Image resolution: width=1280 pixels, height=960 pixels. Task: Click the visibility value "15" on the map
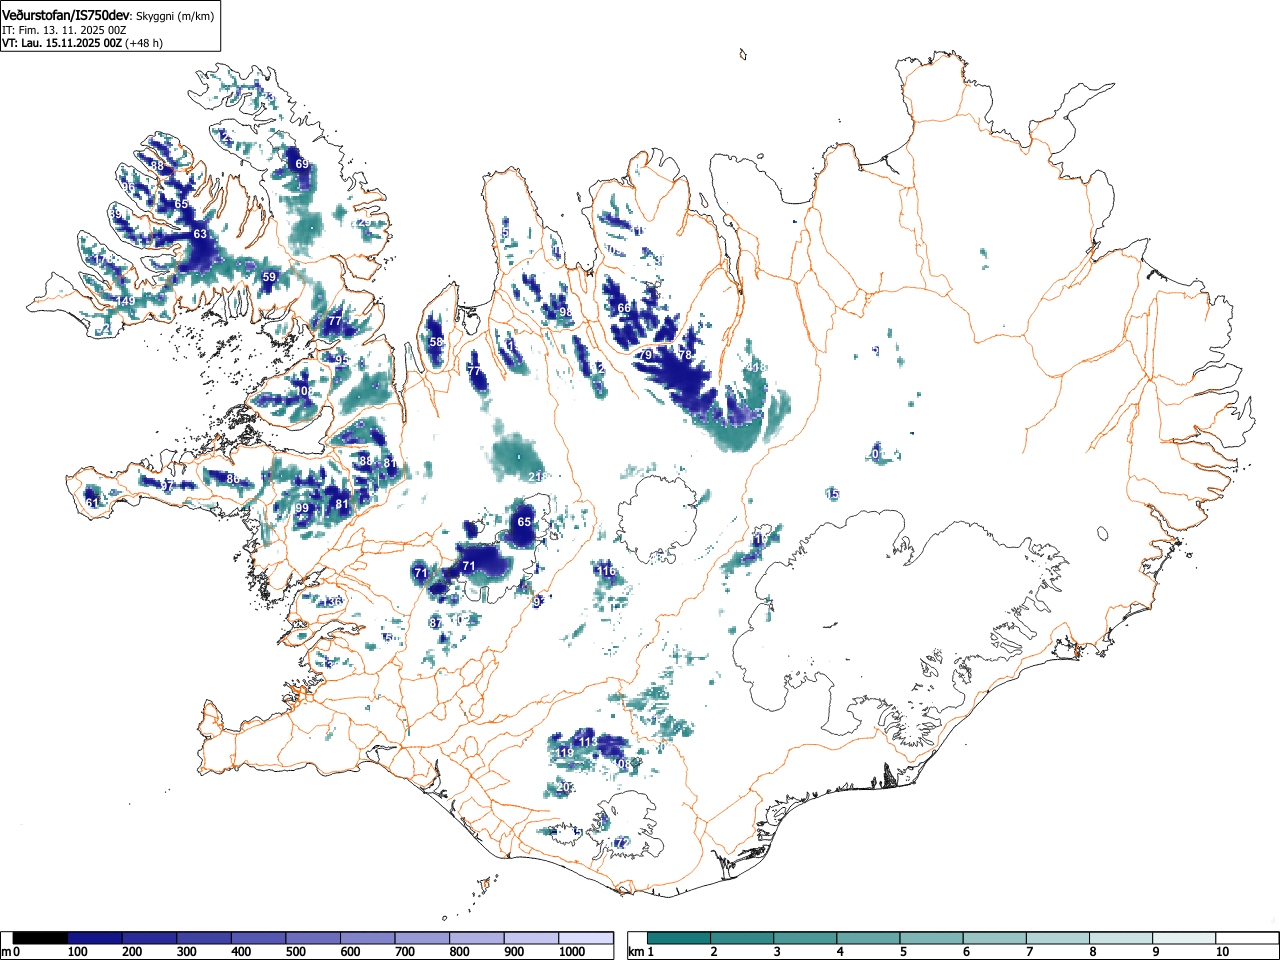(x=833, y=494)
